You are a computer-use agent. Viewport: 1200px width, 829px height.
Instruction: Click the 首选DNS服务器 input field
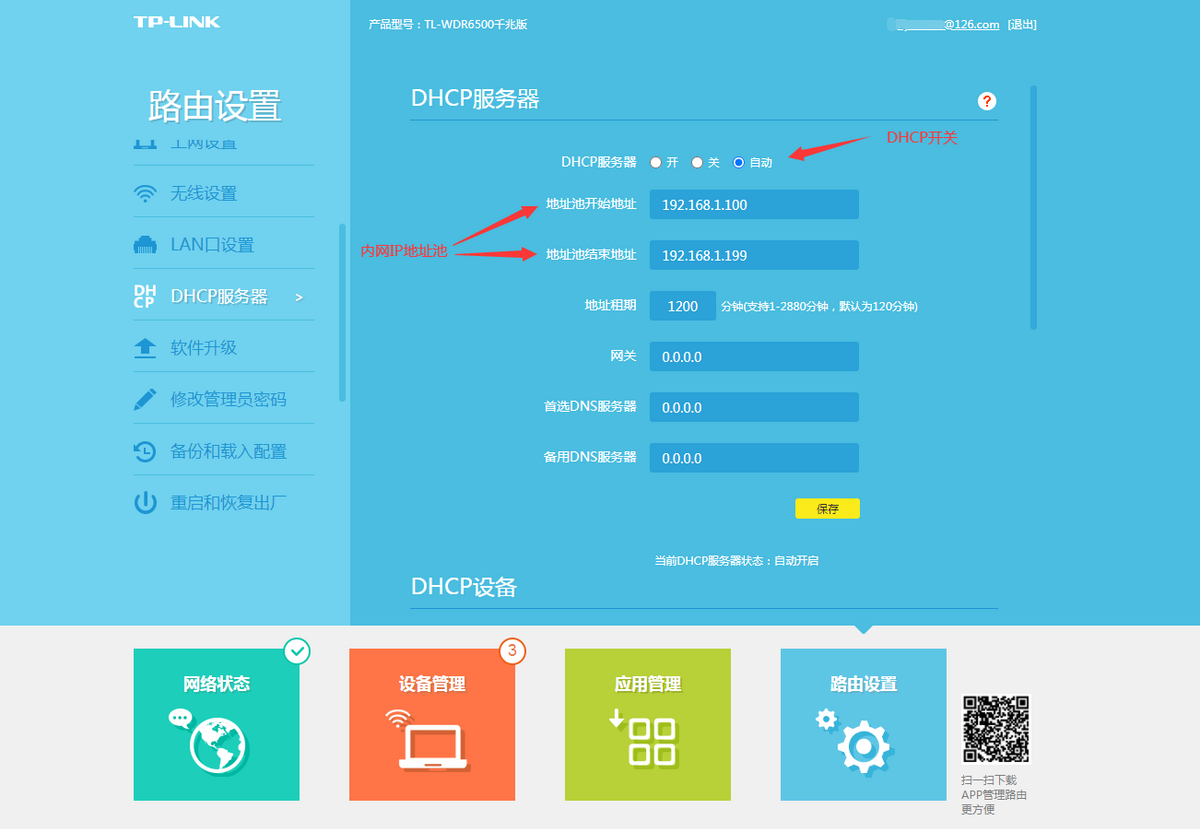[754, 408]
